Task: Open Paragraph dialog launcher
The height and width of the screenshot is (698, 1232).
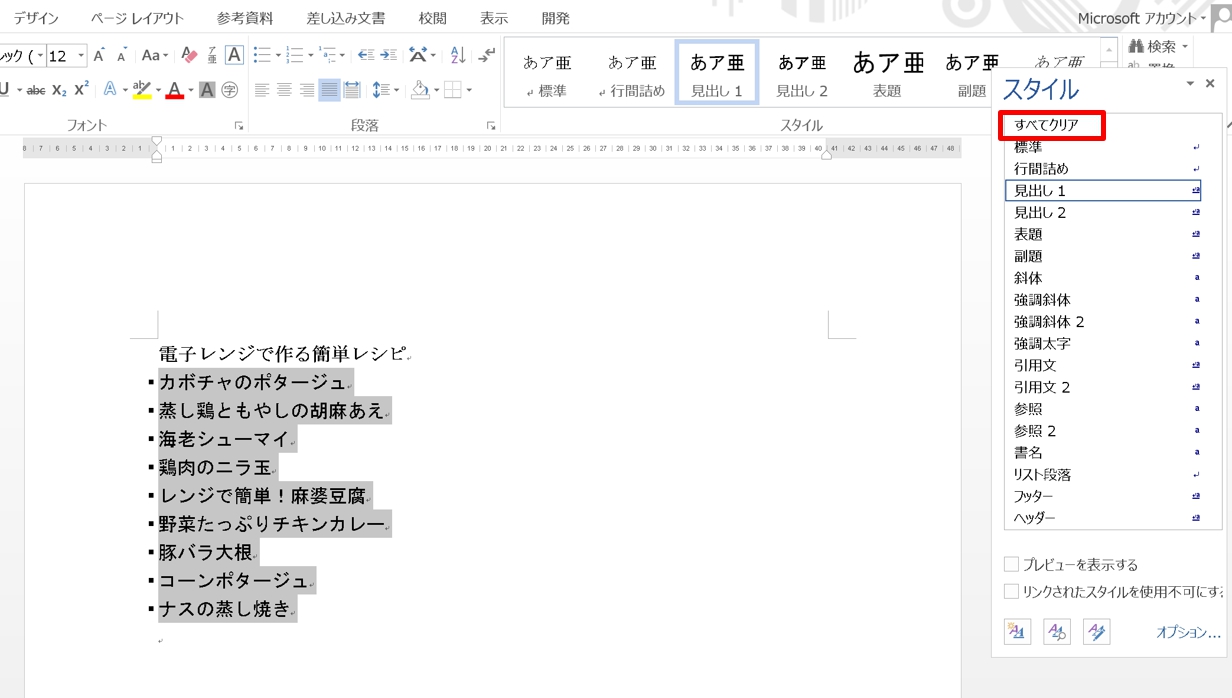Action: click(491, 126)
